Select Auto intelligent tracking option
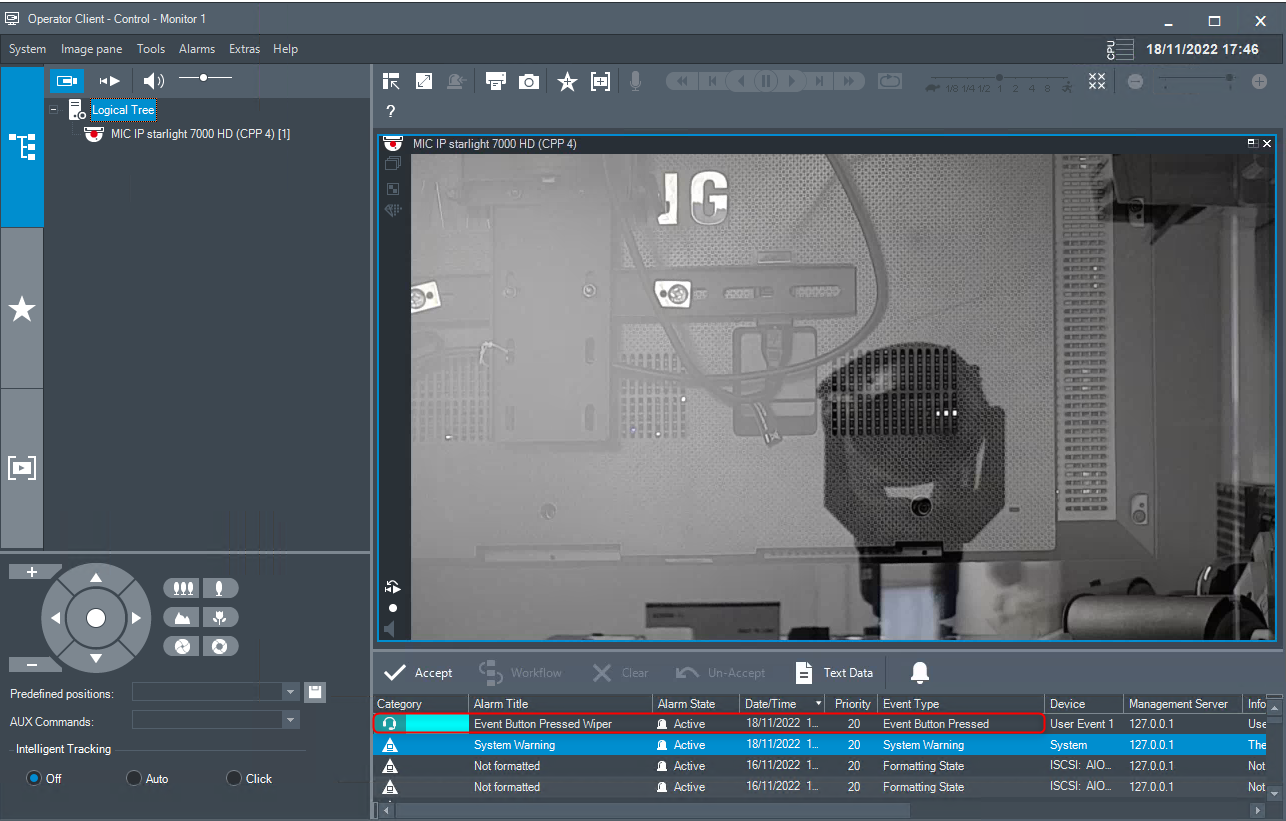Image resolution: width=1286 pixels, height=821 pixels. (x=135, y=778)
